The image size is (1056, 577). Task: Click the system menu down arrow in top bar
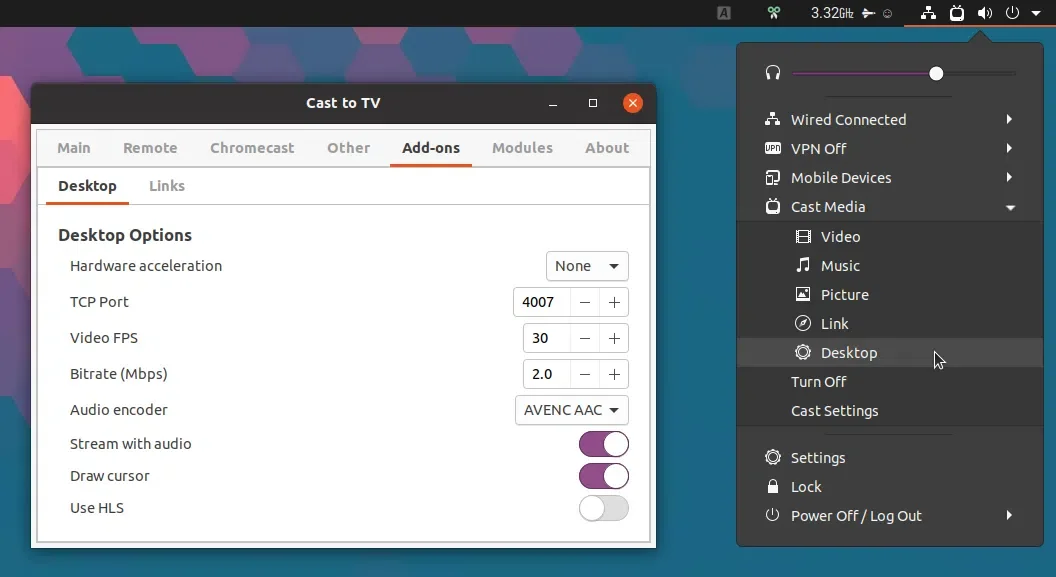click(x=1036, y=13)
